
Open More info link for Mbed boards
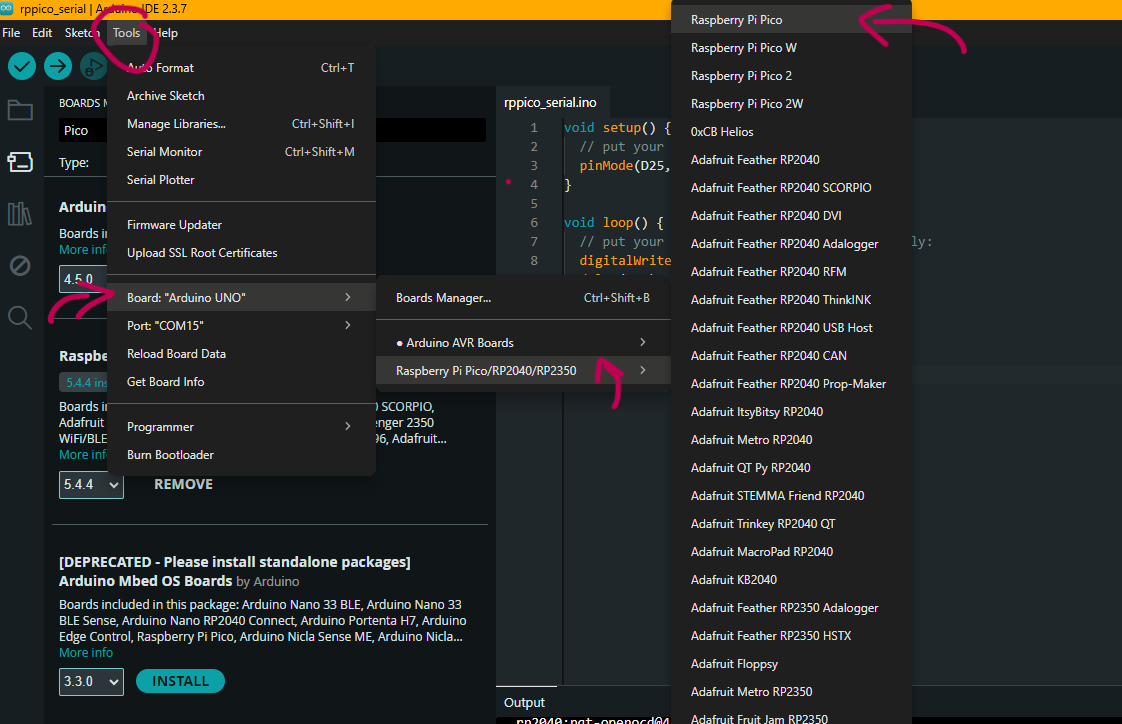[86, 653]
